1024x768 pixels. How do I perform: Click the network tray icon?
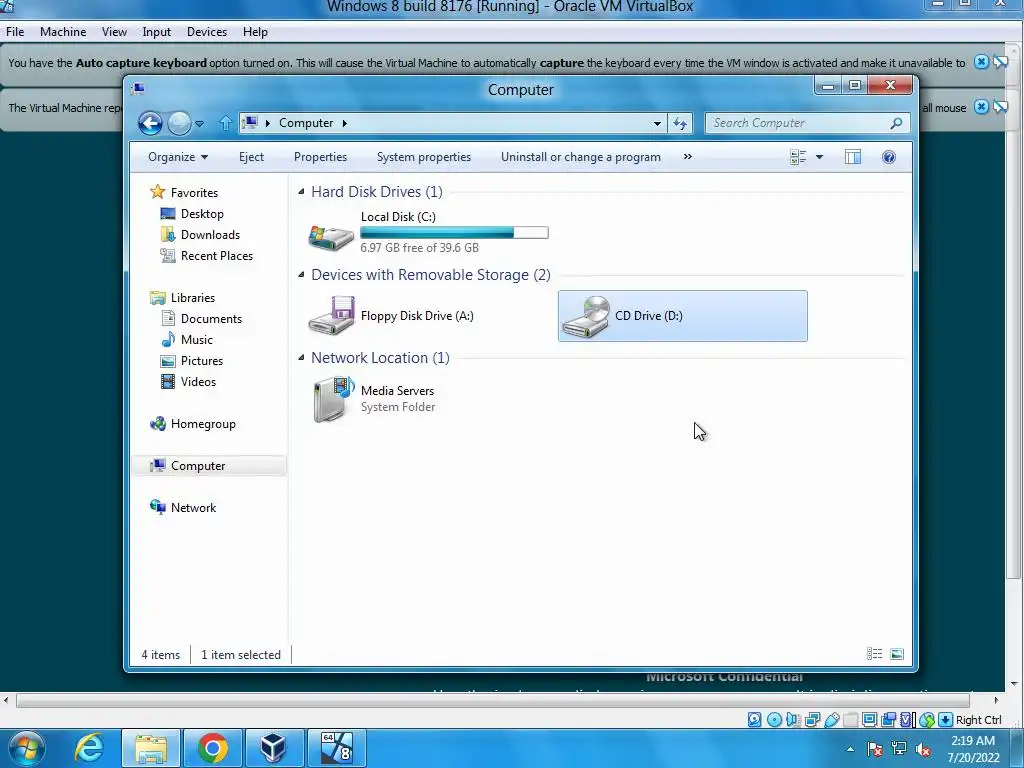899,749
